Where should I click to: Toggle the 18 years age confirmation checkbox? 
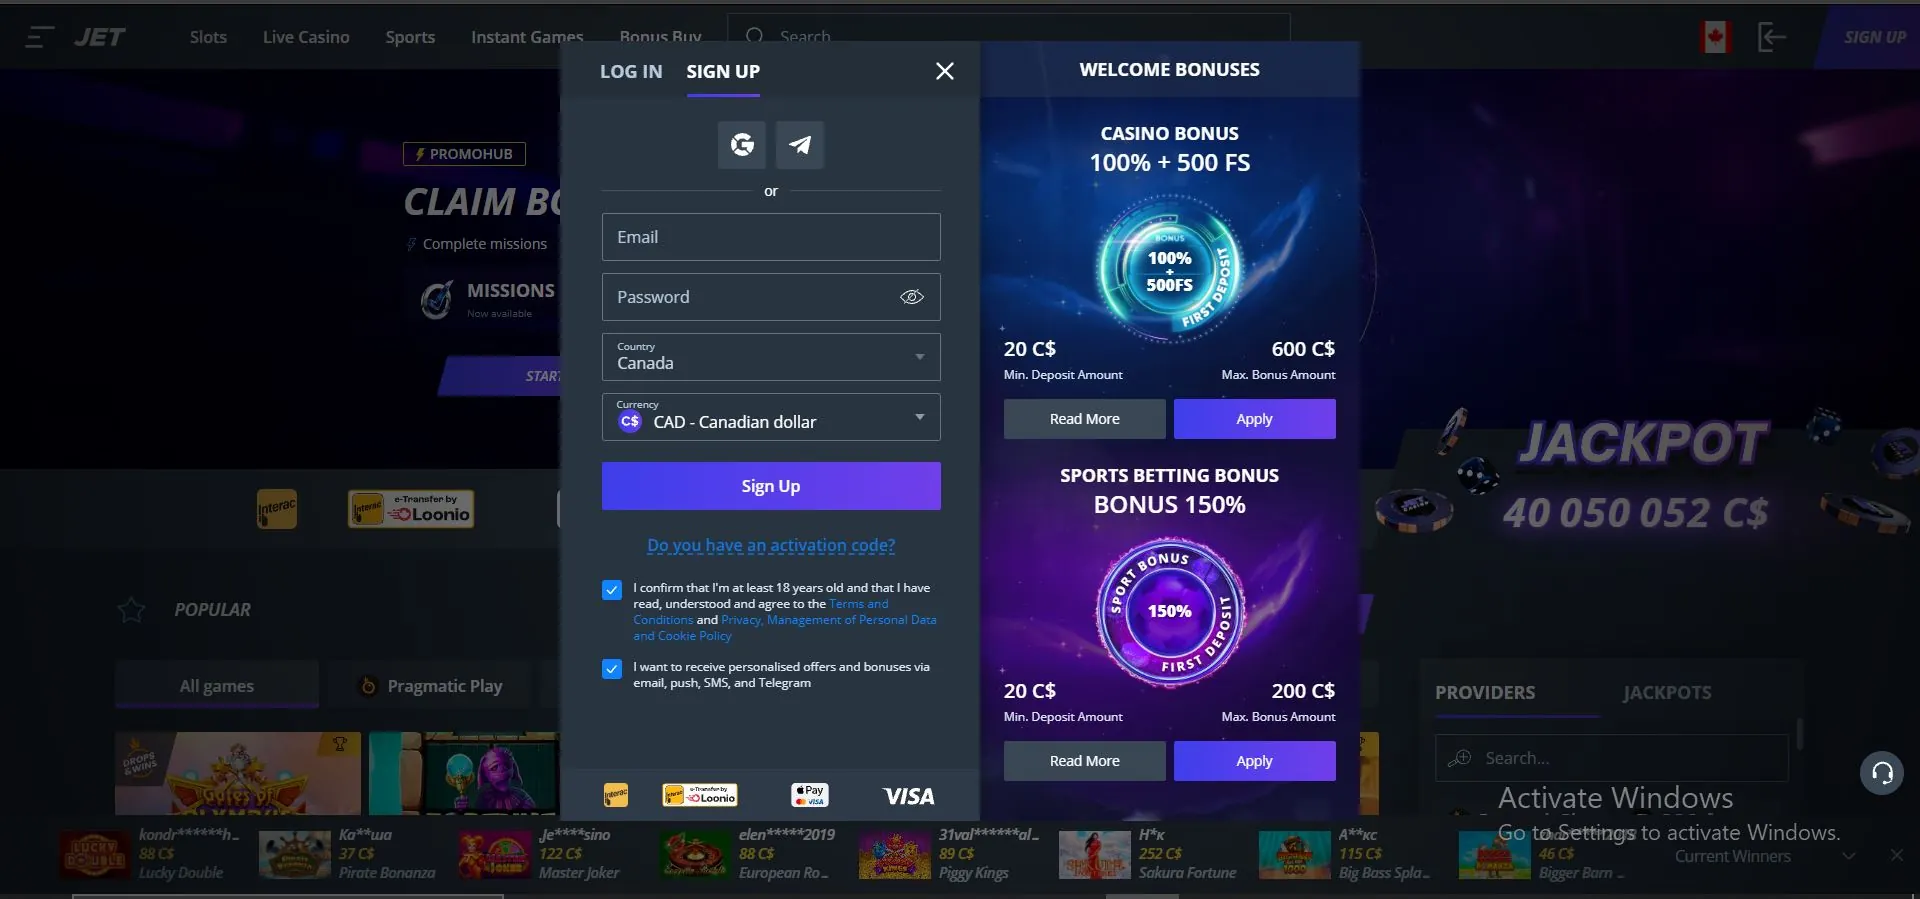pos(612,590)
